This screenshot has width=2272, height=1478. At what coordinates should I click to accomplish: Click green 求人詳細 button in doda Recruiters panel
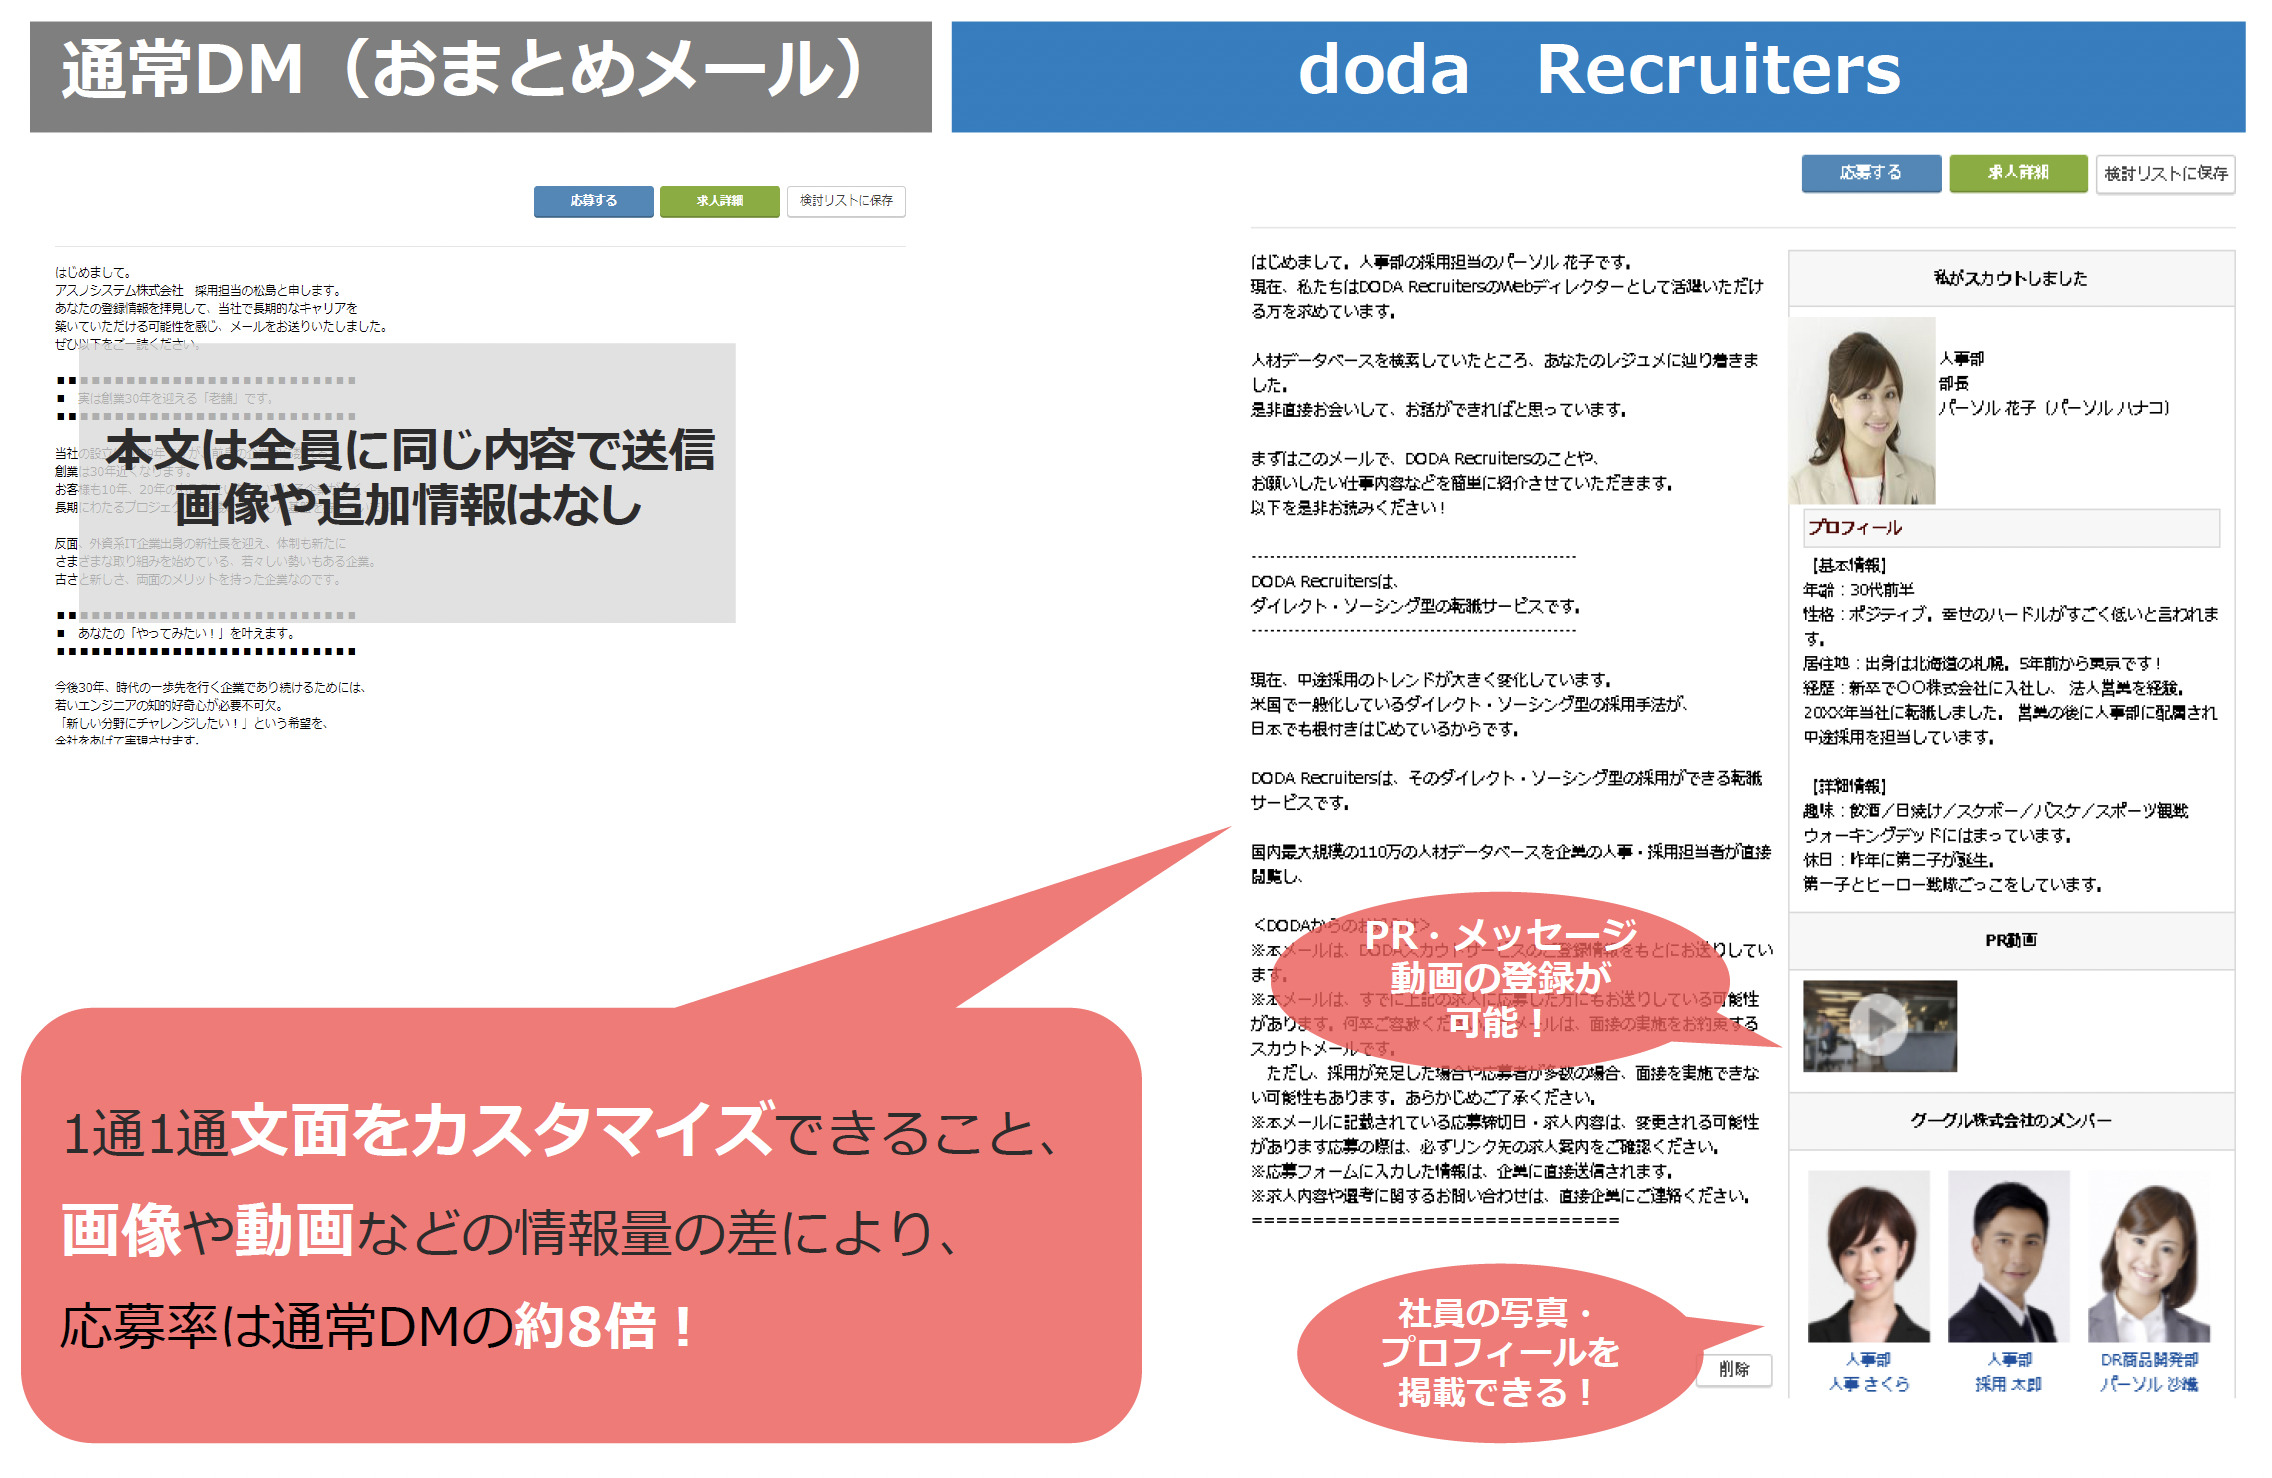tap(2018, 173)
